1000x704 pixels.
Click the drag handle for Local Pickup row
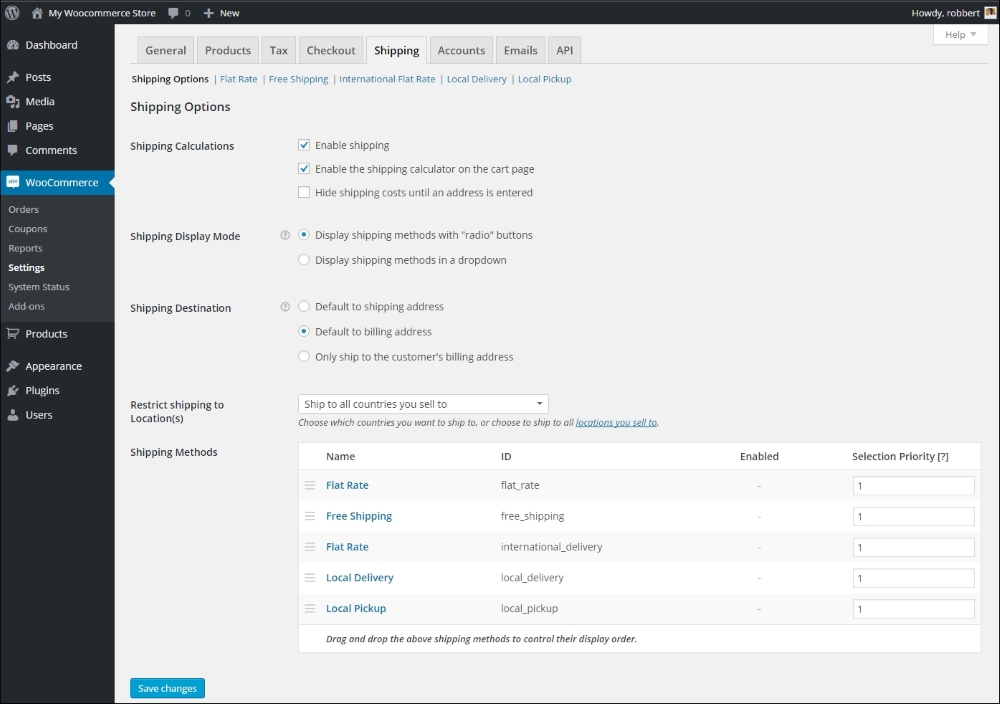click(x=310, y=608)
